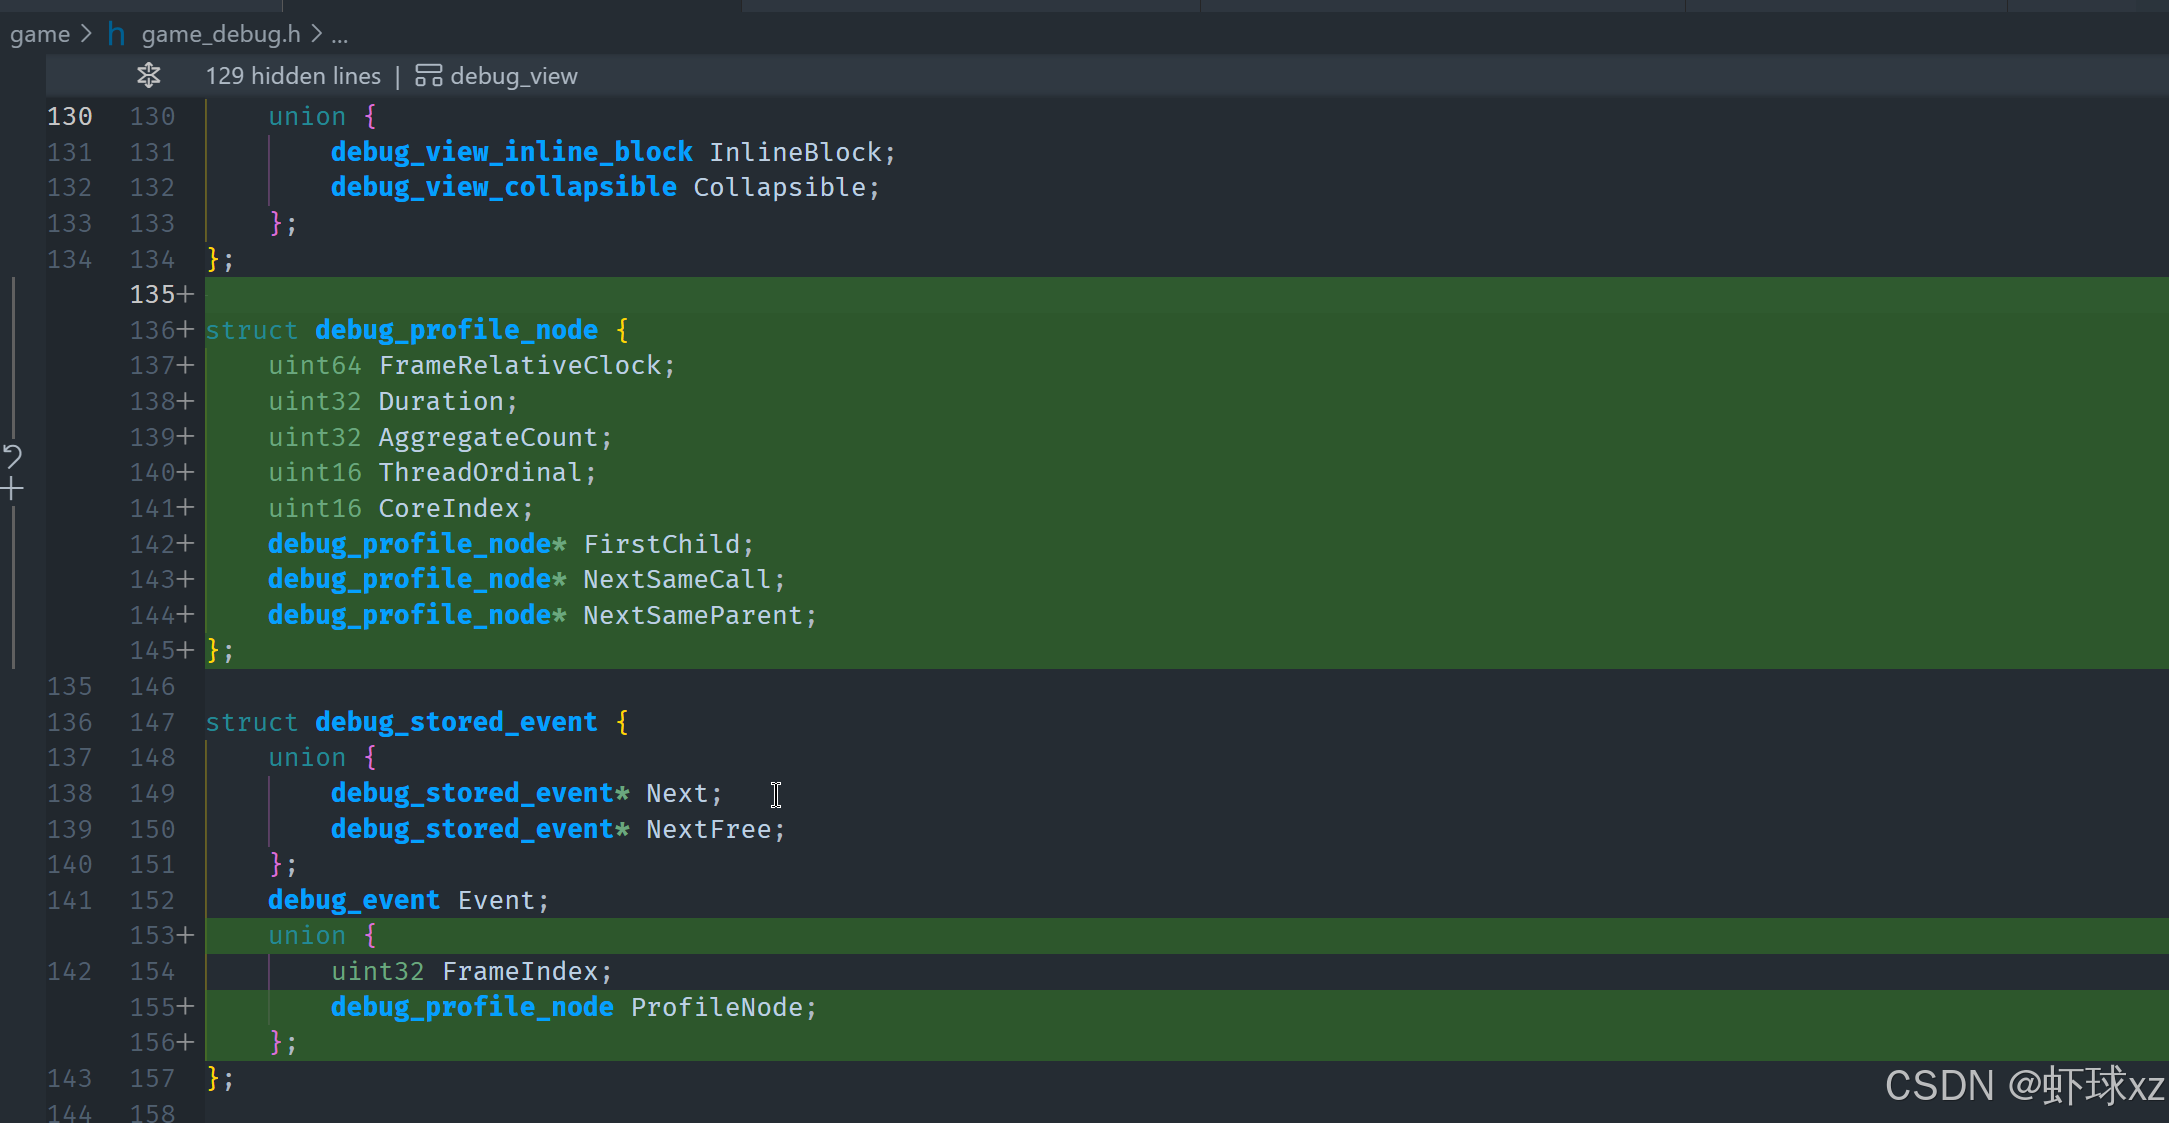Click the 'Collapsible' union member identifier

pos(779,188)
